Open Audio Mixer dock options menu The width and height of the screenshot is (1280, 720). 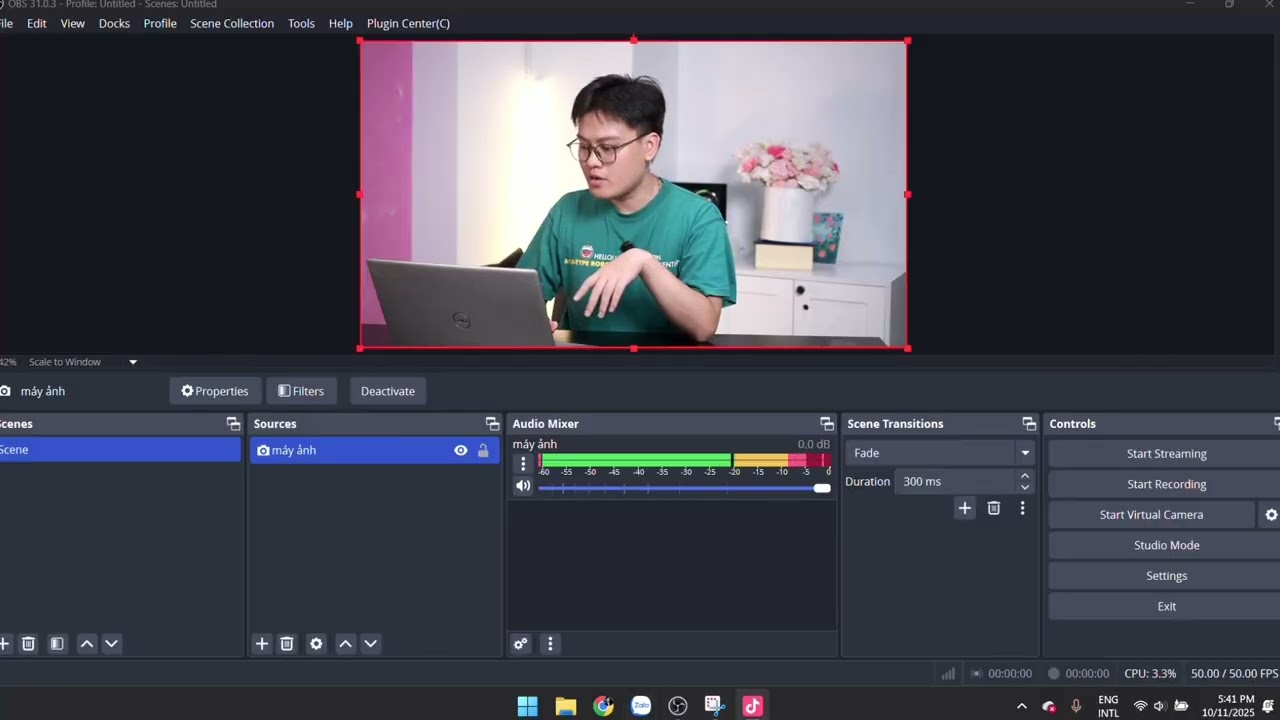pyautogui.click(x=550, y=644)
